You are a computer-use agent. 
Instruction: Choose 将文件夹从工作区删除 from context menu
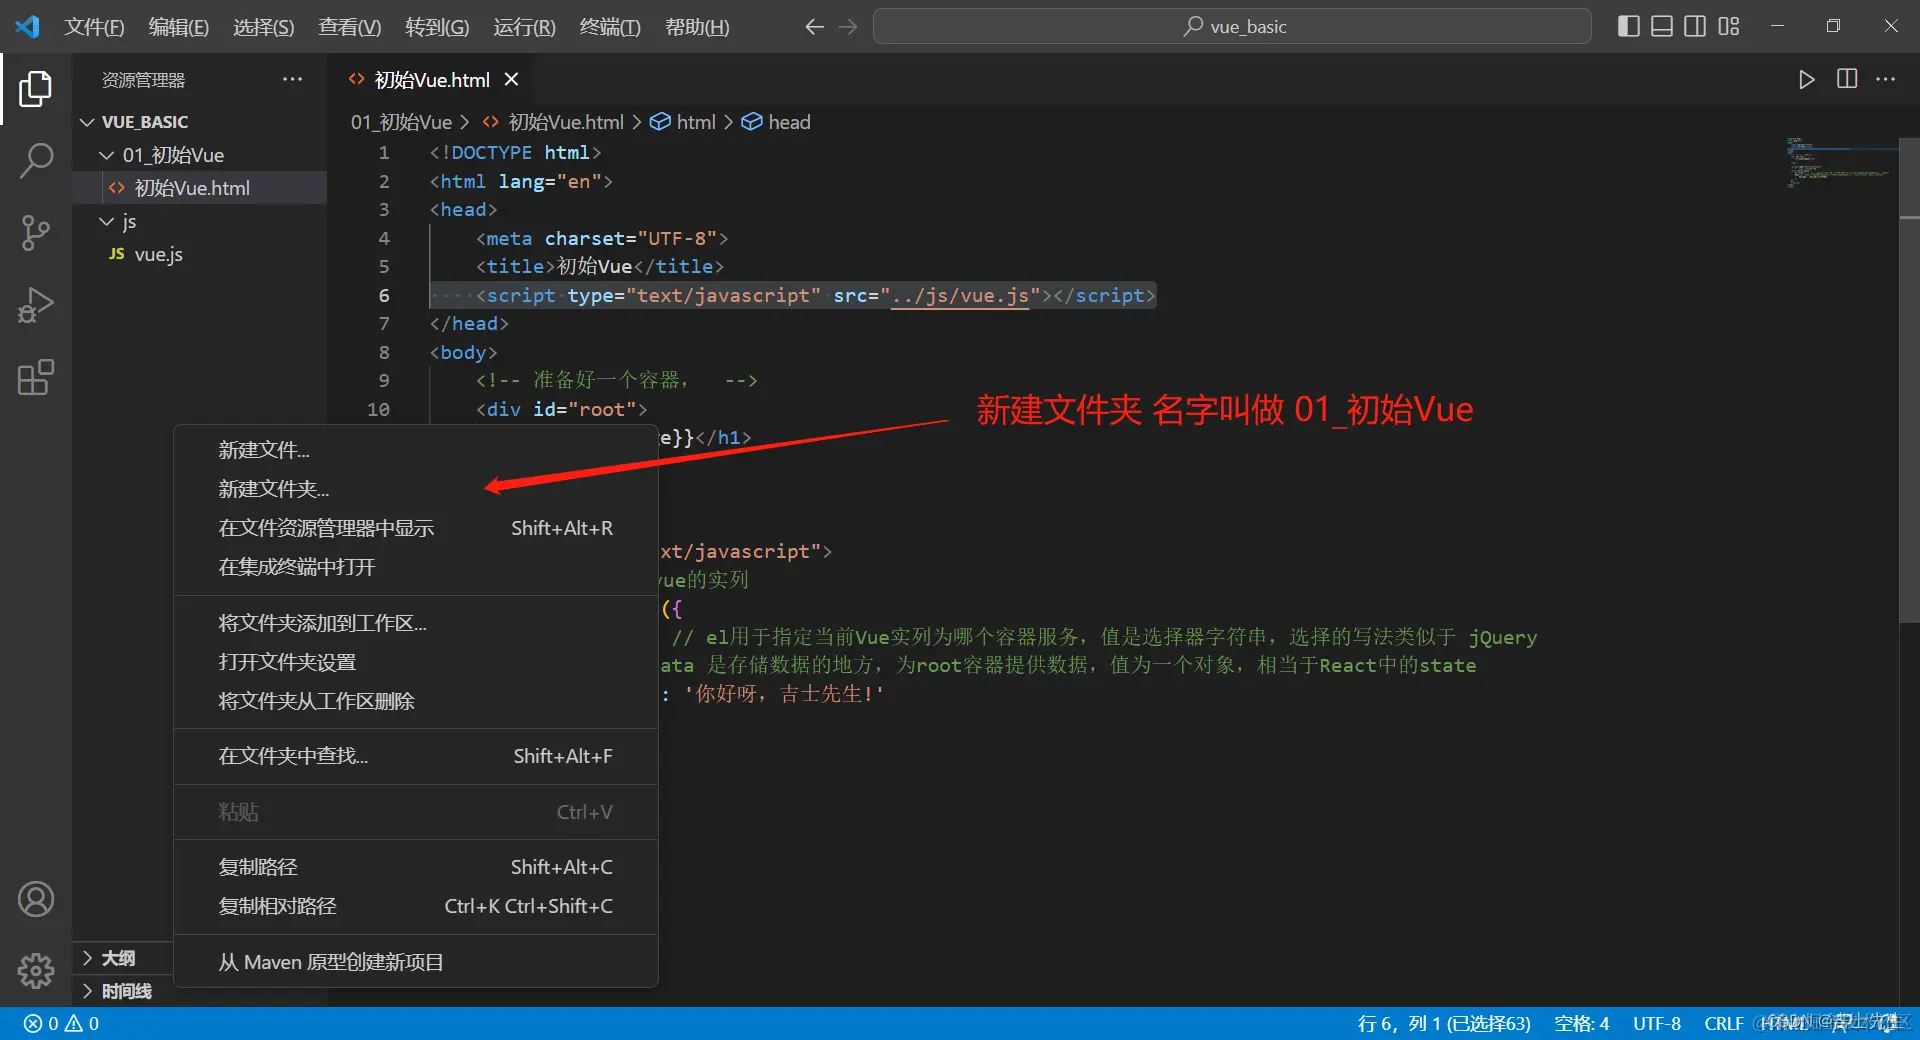click(416, 701)
